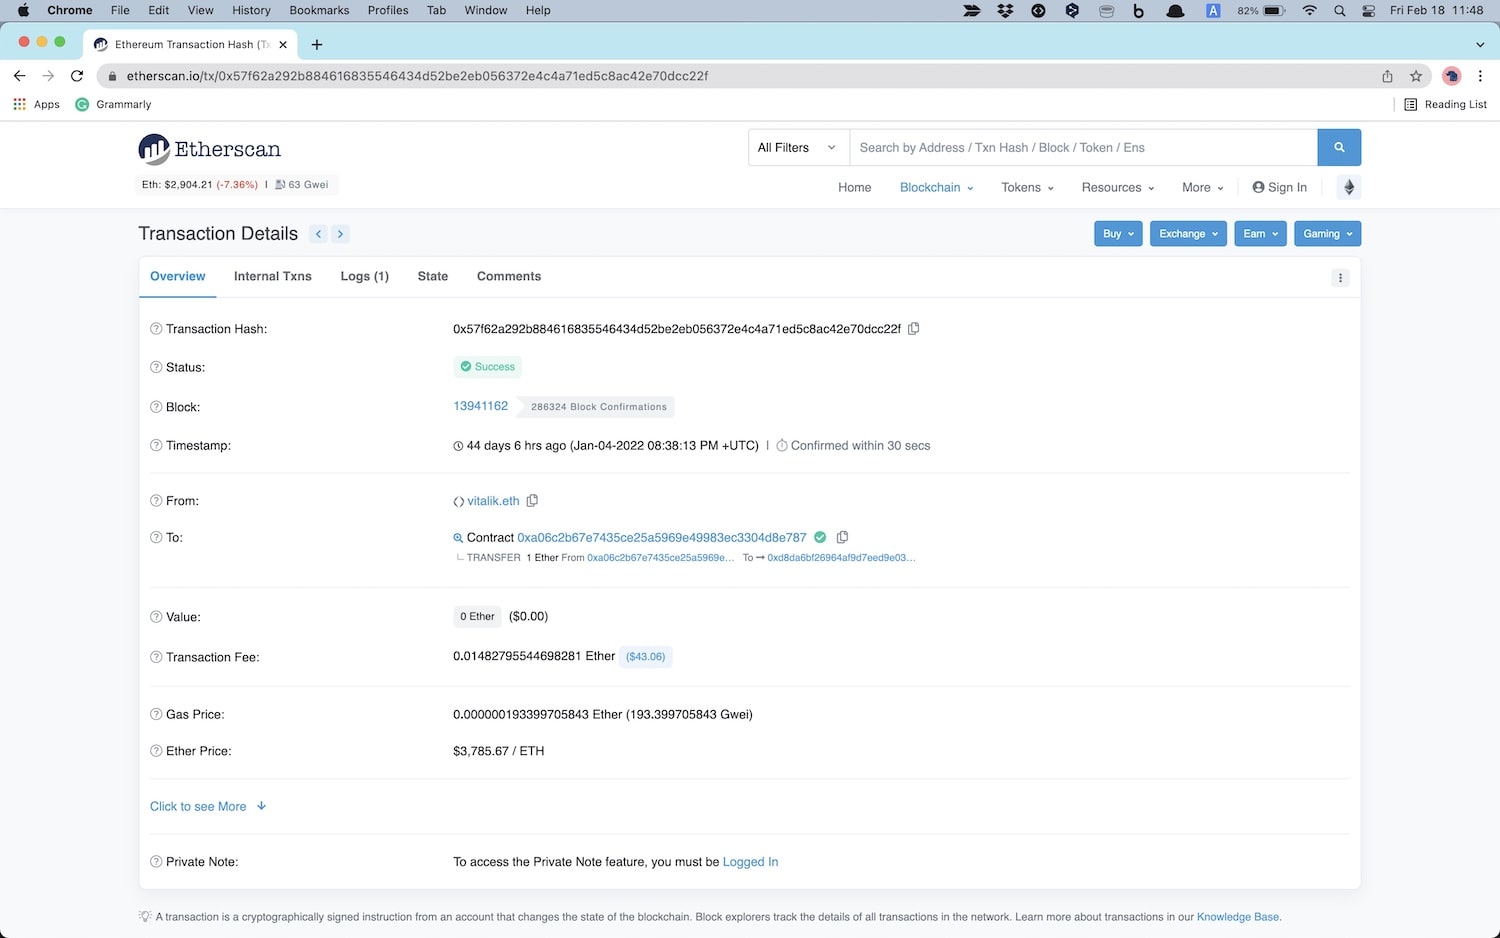Screen dimensions: 1500x938
Task: Expand the More nav menu
Action: tap(1202, 187)
